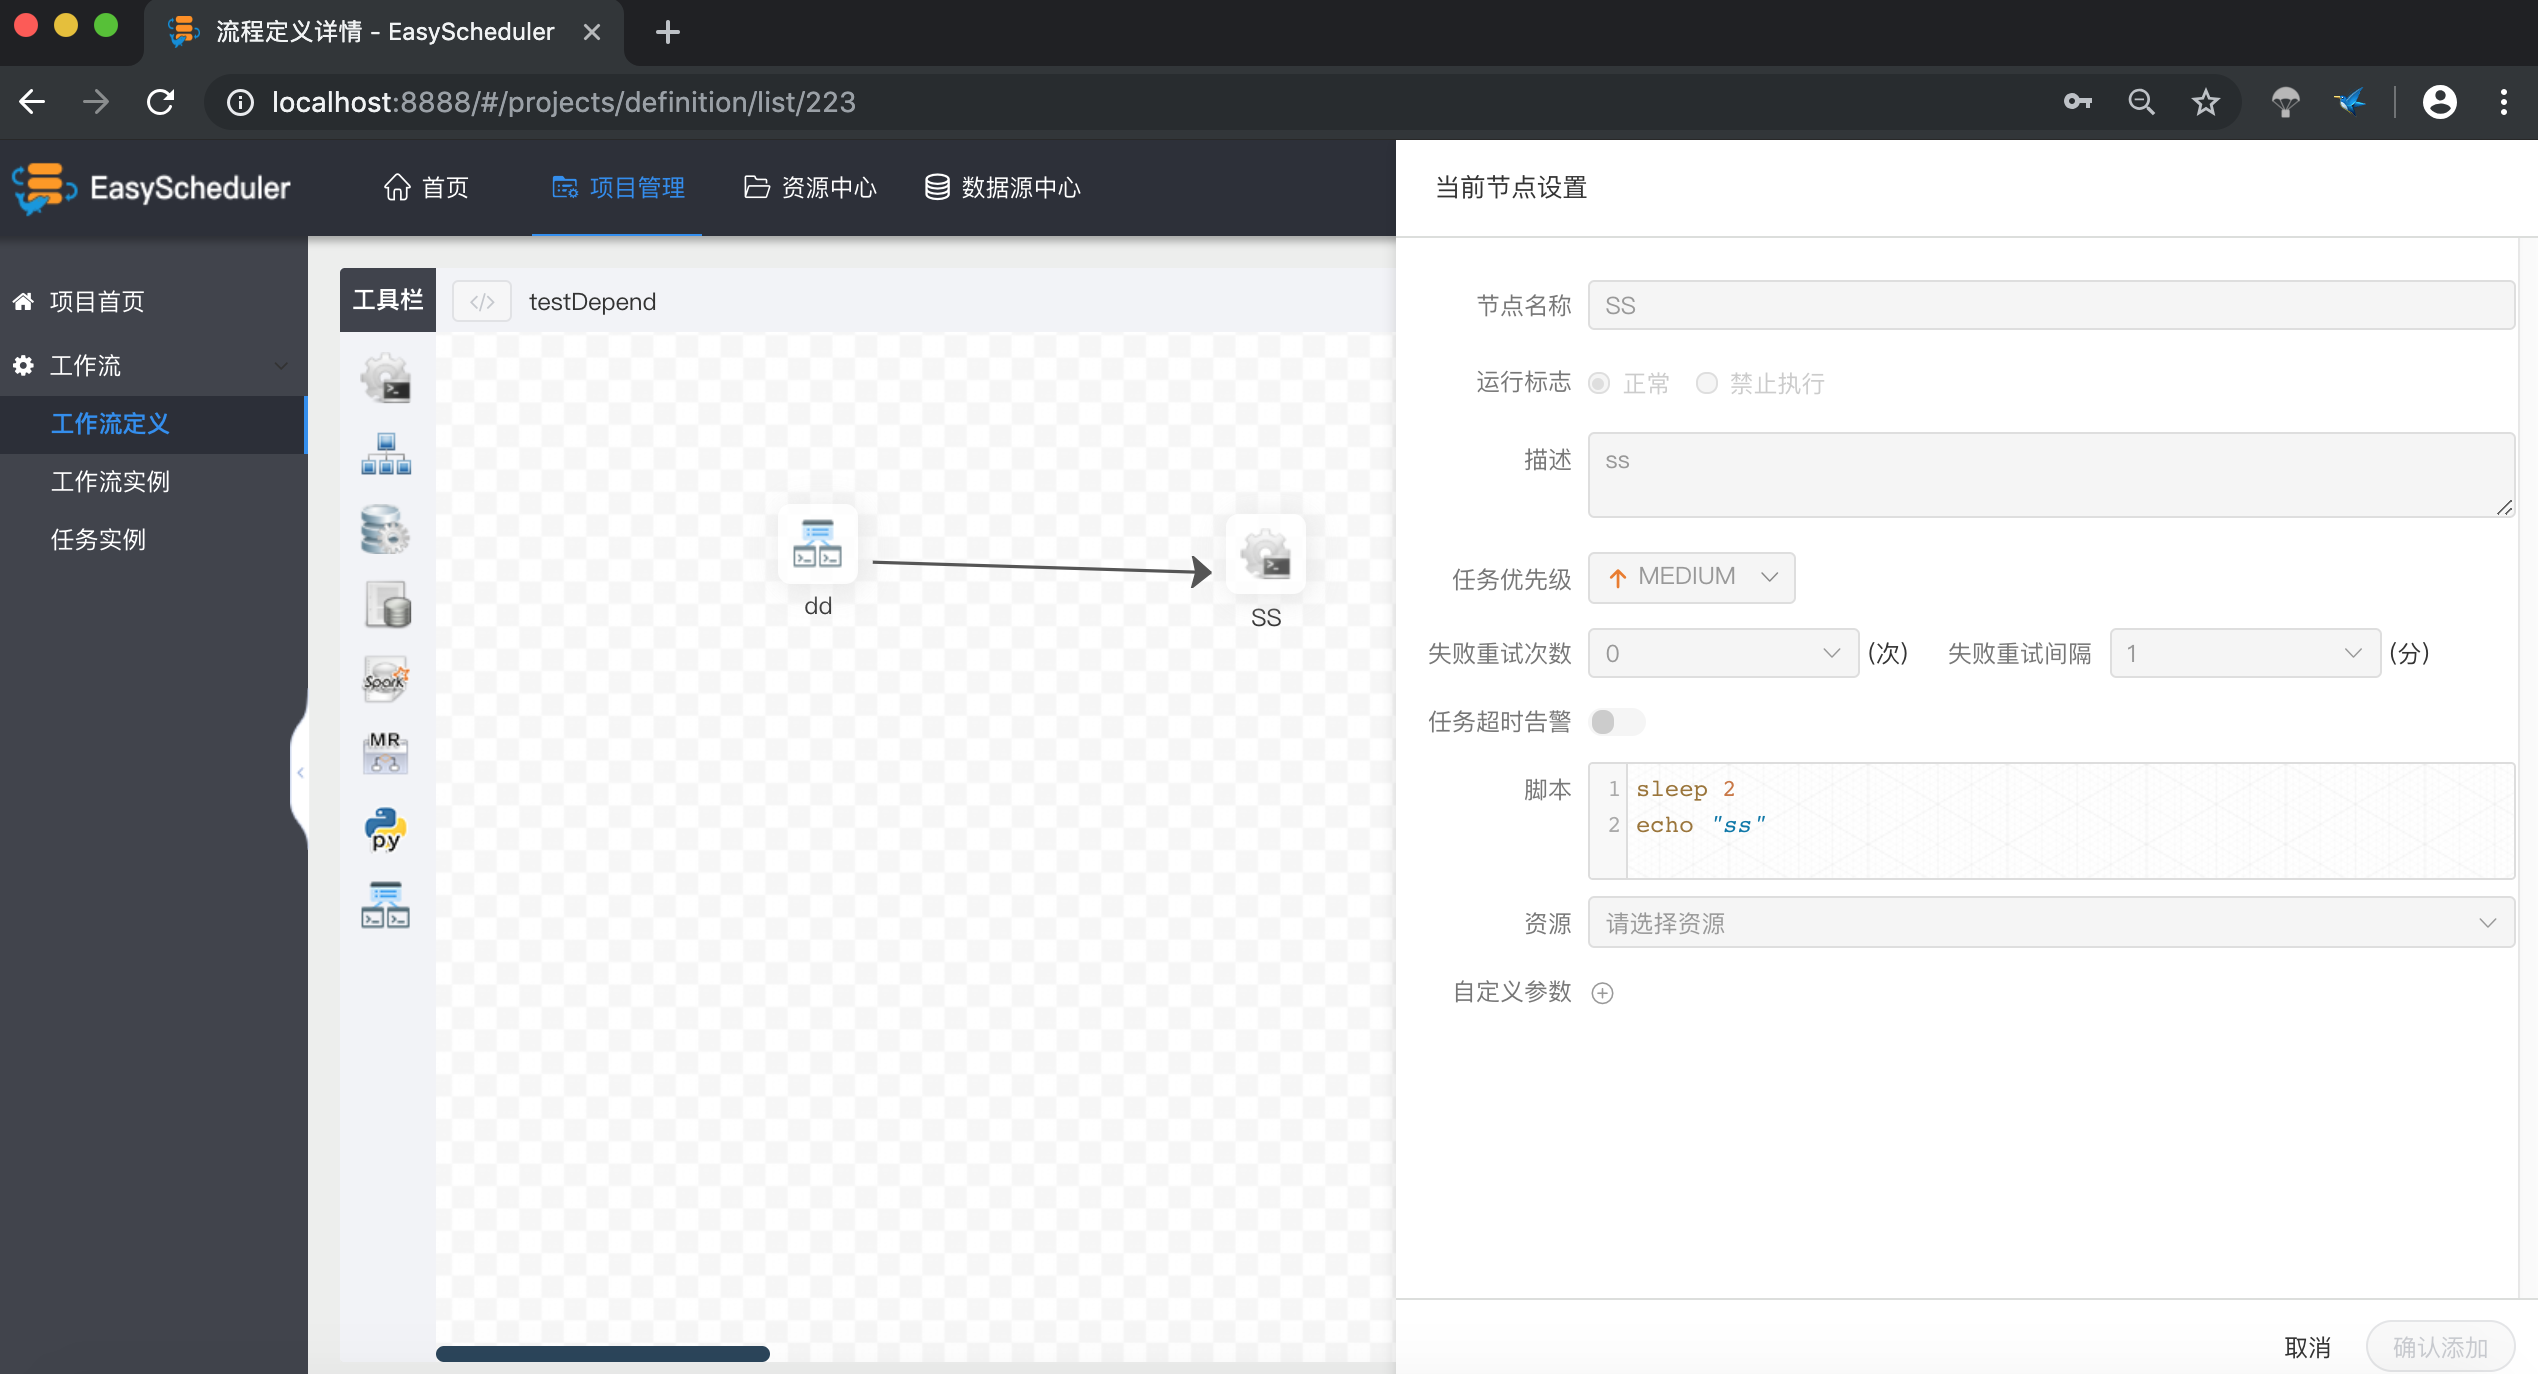Click the password key icon in address bar

point(2078,102)
